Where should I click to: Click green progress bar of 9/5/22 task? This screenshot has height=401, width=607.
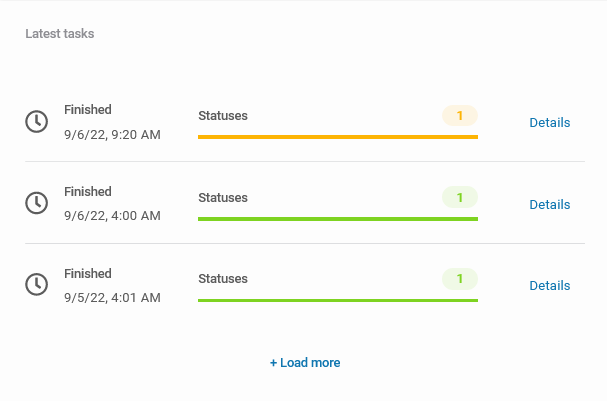click(x=337, y=300)
